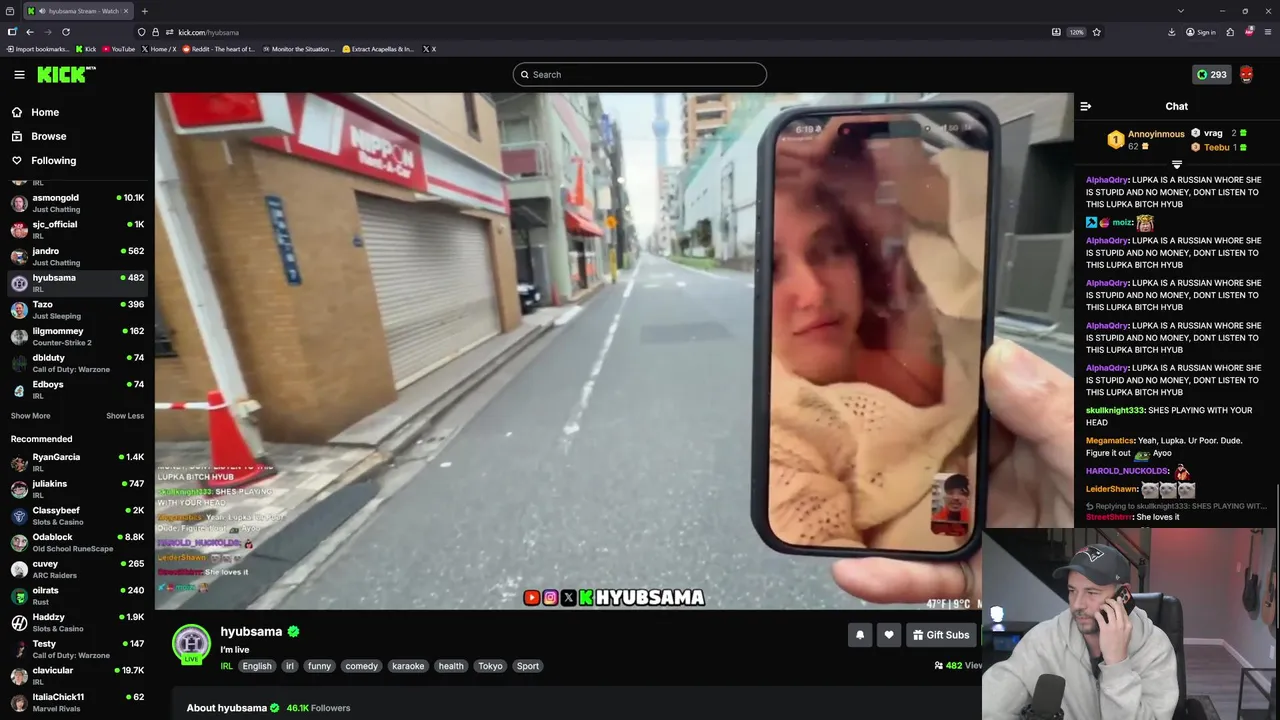
Task: Select the Tokyo tag
Action: pyautogui.click(x=490, y=666)
